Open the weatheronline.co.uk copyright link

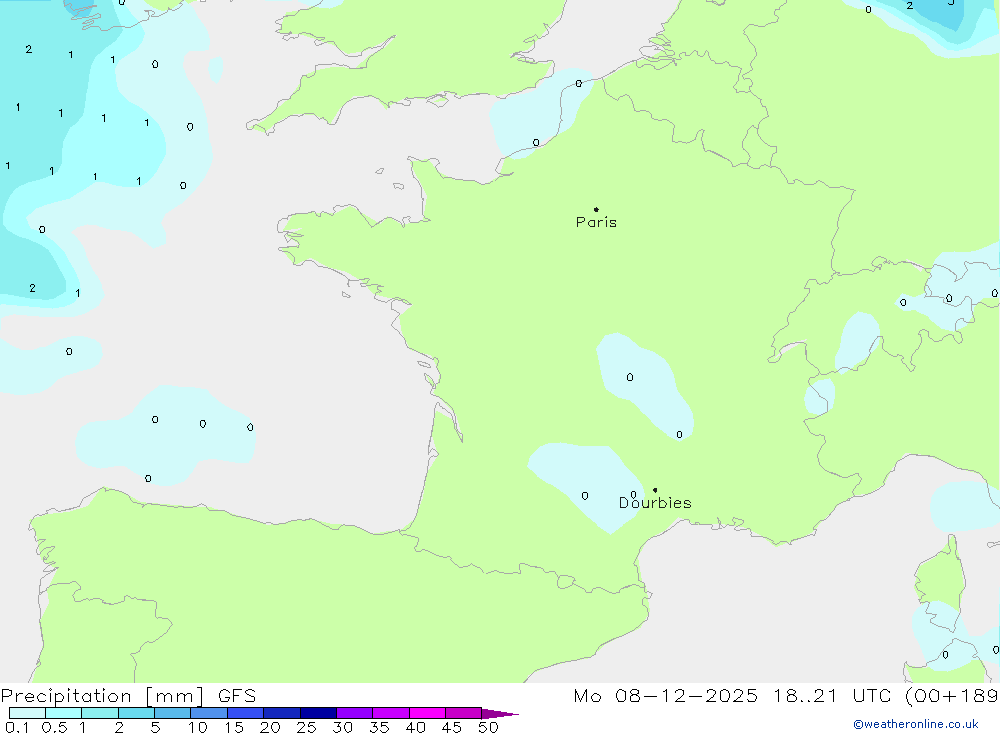(916, 724)
